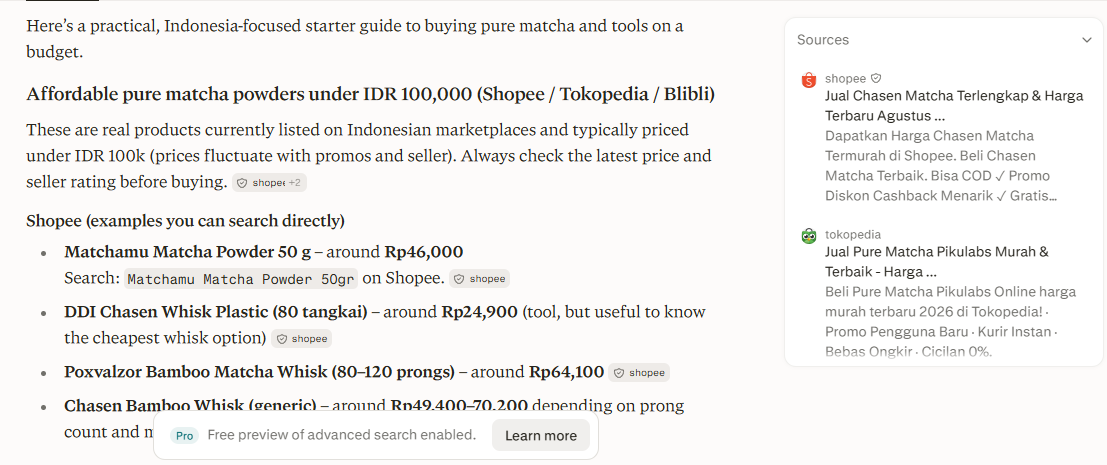Click the shopee source site name
This screenshot has width=1107, height=465.
[845, 78]
